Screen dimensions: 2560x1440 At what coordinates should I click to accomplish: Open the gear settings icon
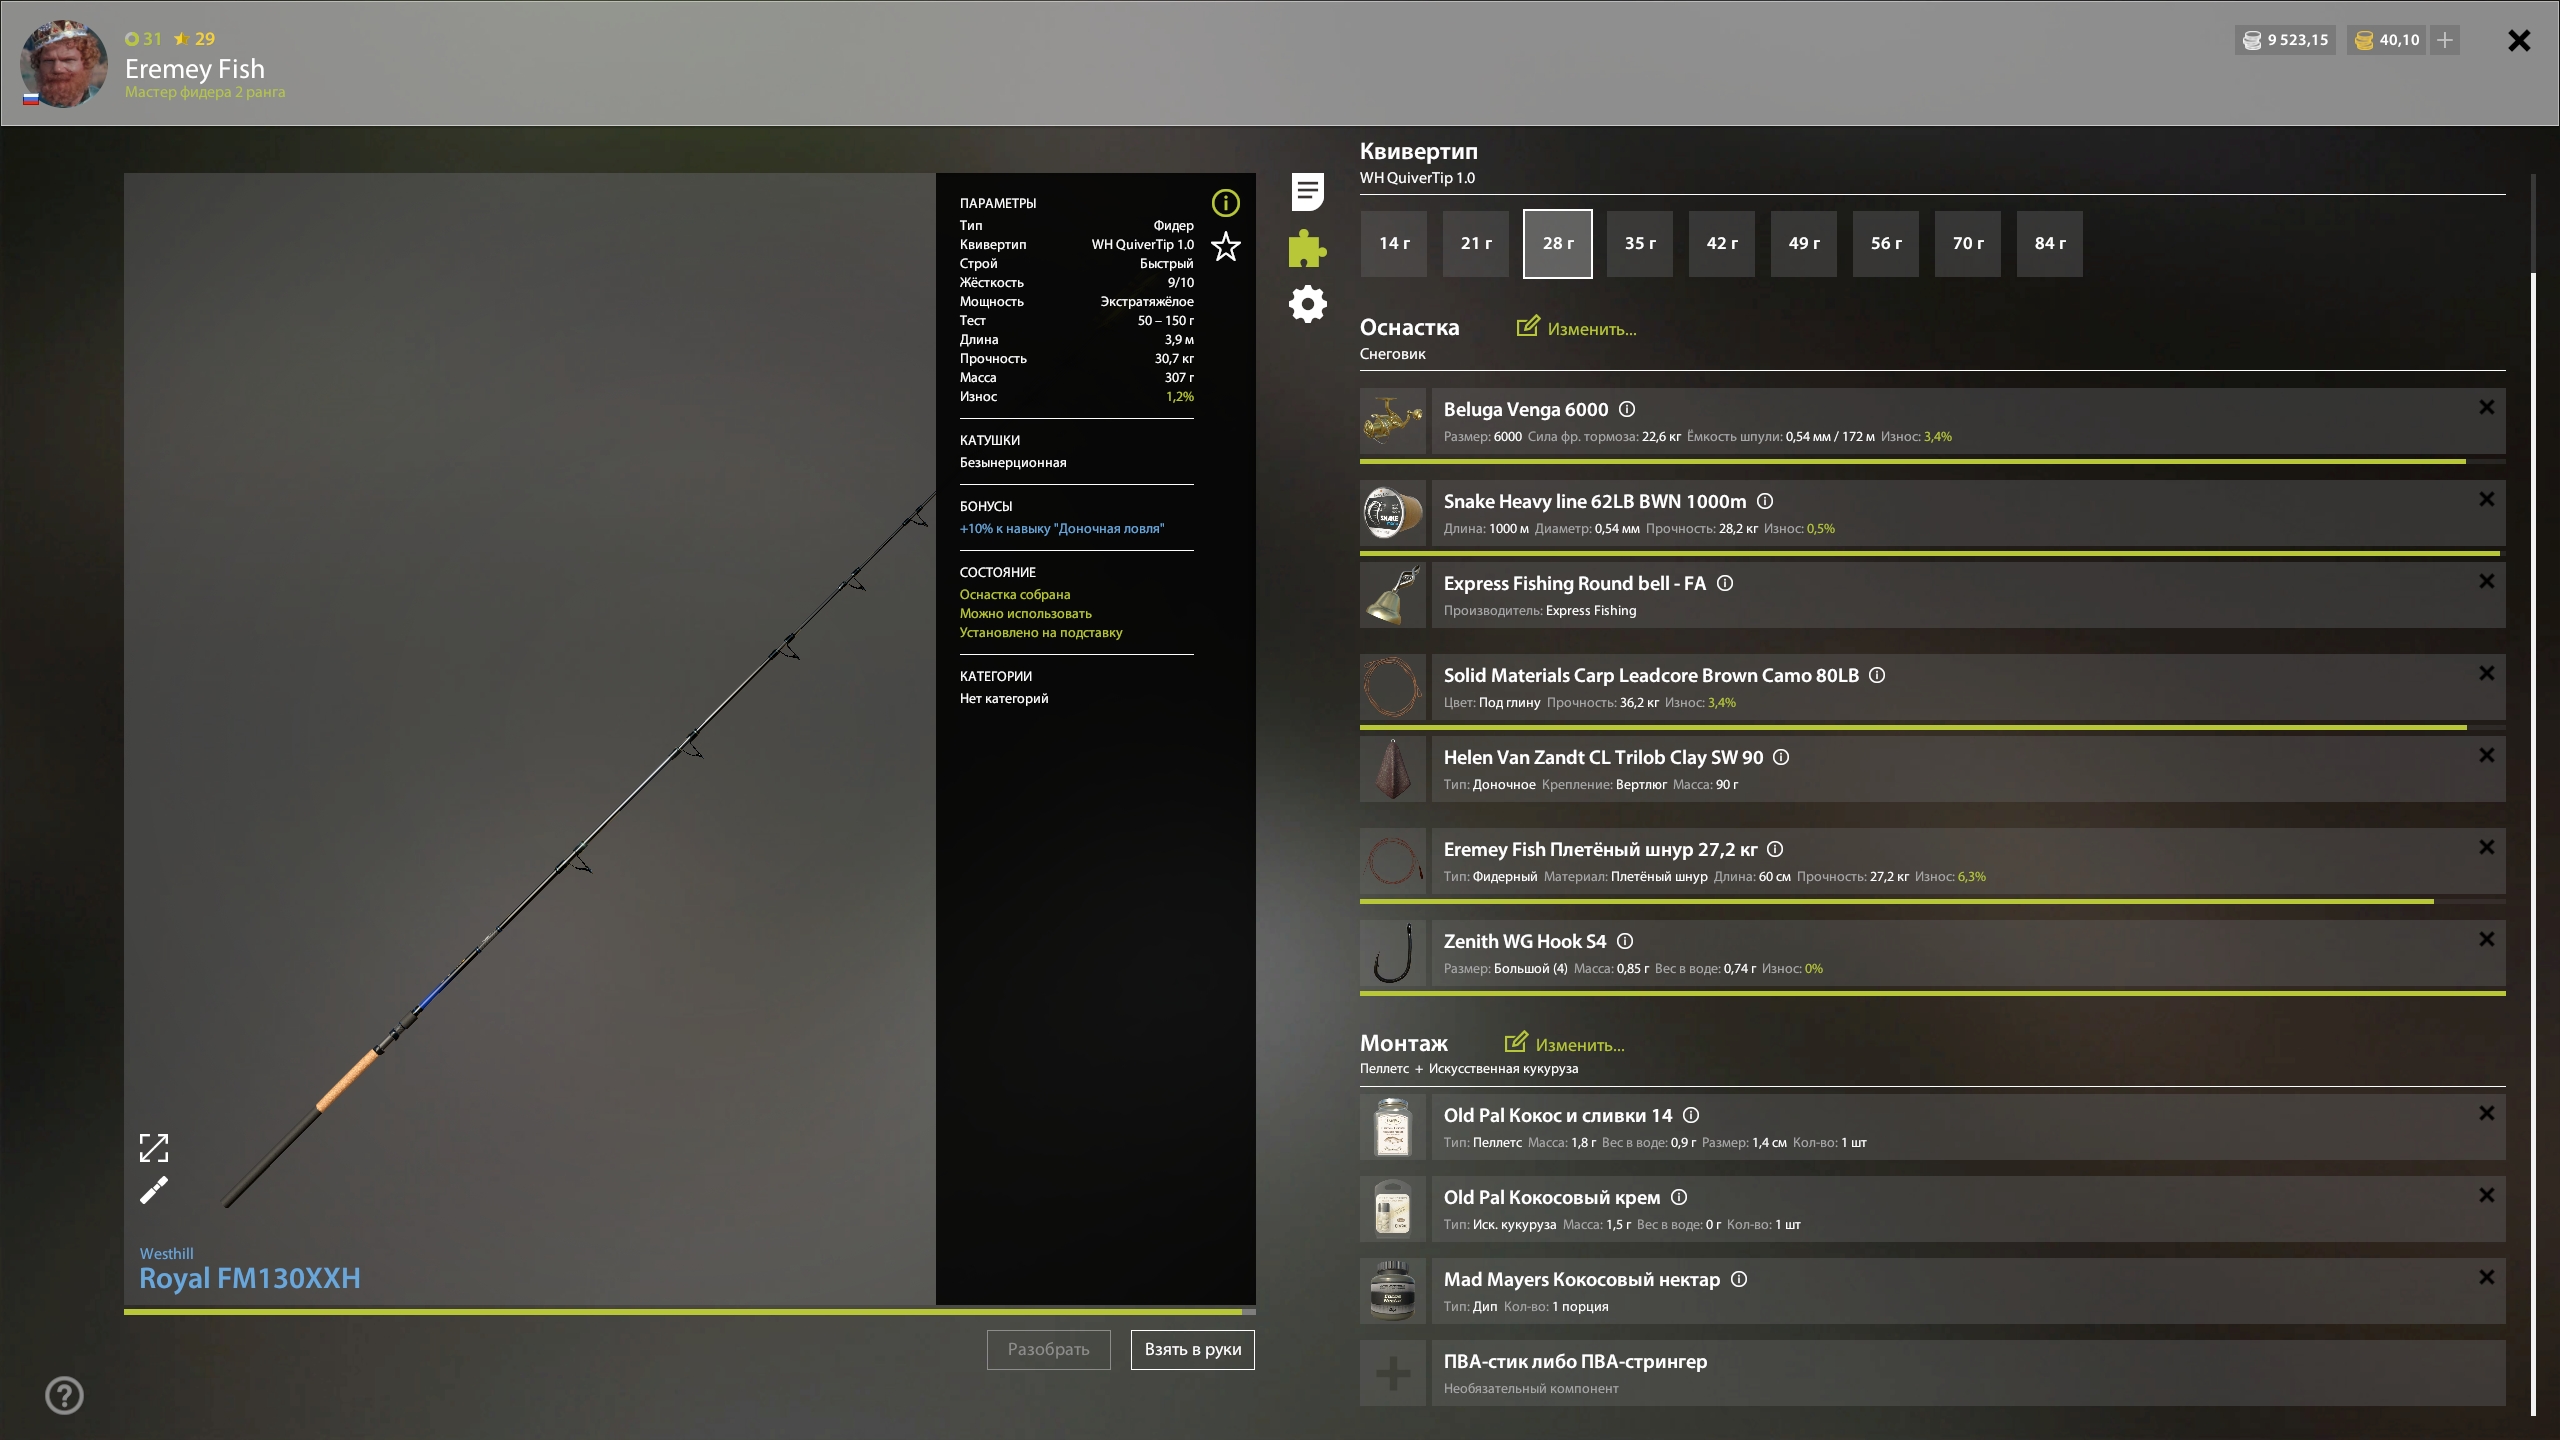(x=1307, y=304)
